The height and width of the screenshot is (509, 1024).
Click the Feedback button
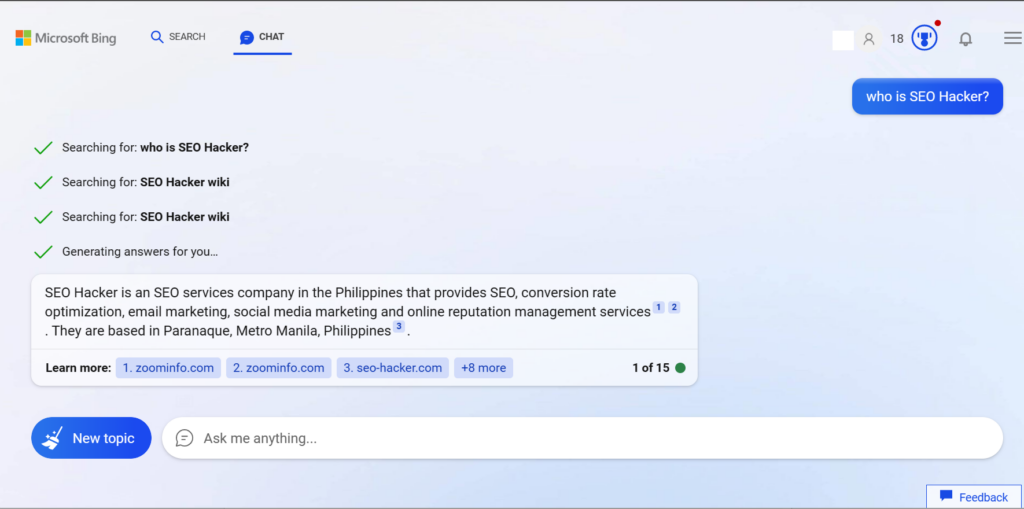[x=974, y=497]
